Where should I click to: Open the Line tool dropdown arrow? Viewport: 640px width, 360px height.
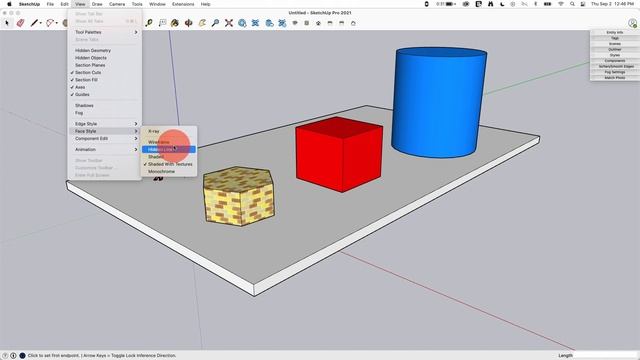[x=40, y=23]
